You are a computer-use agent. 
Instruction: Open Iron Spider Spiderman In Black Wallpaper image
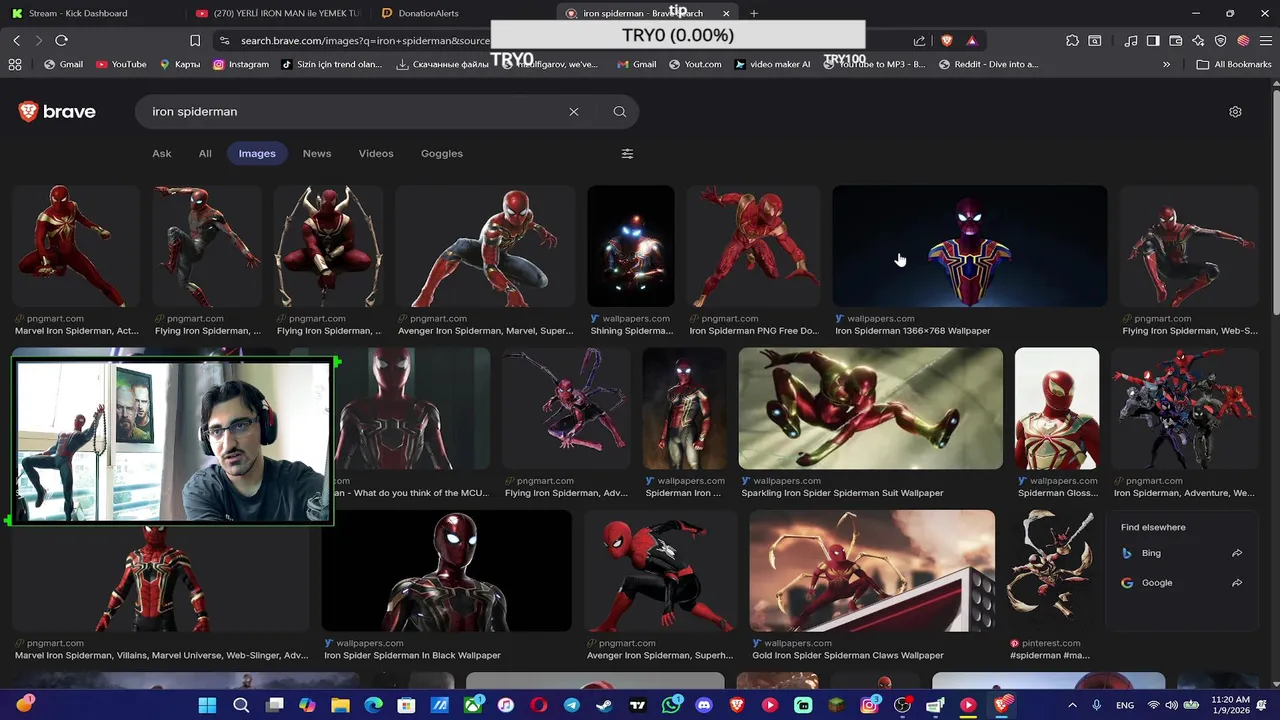[x=447, y=571]
